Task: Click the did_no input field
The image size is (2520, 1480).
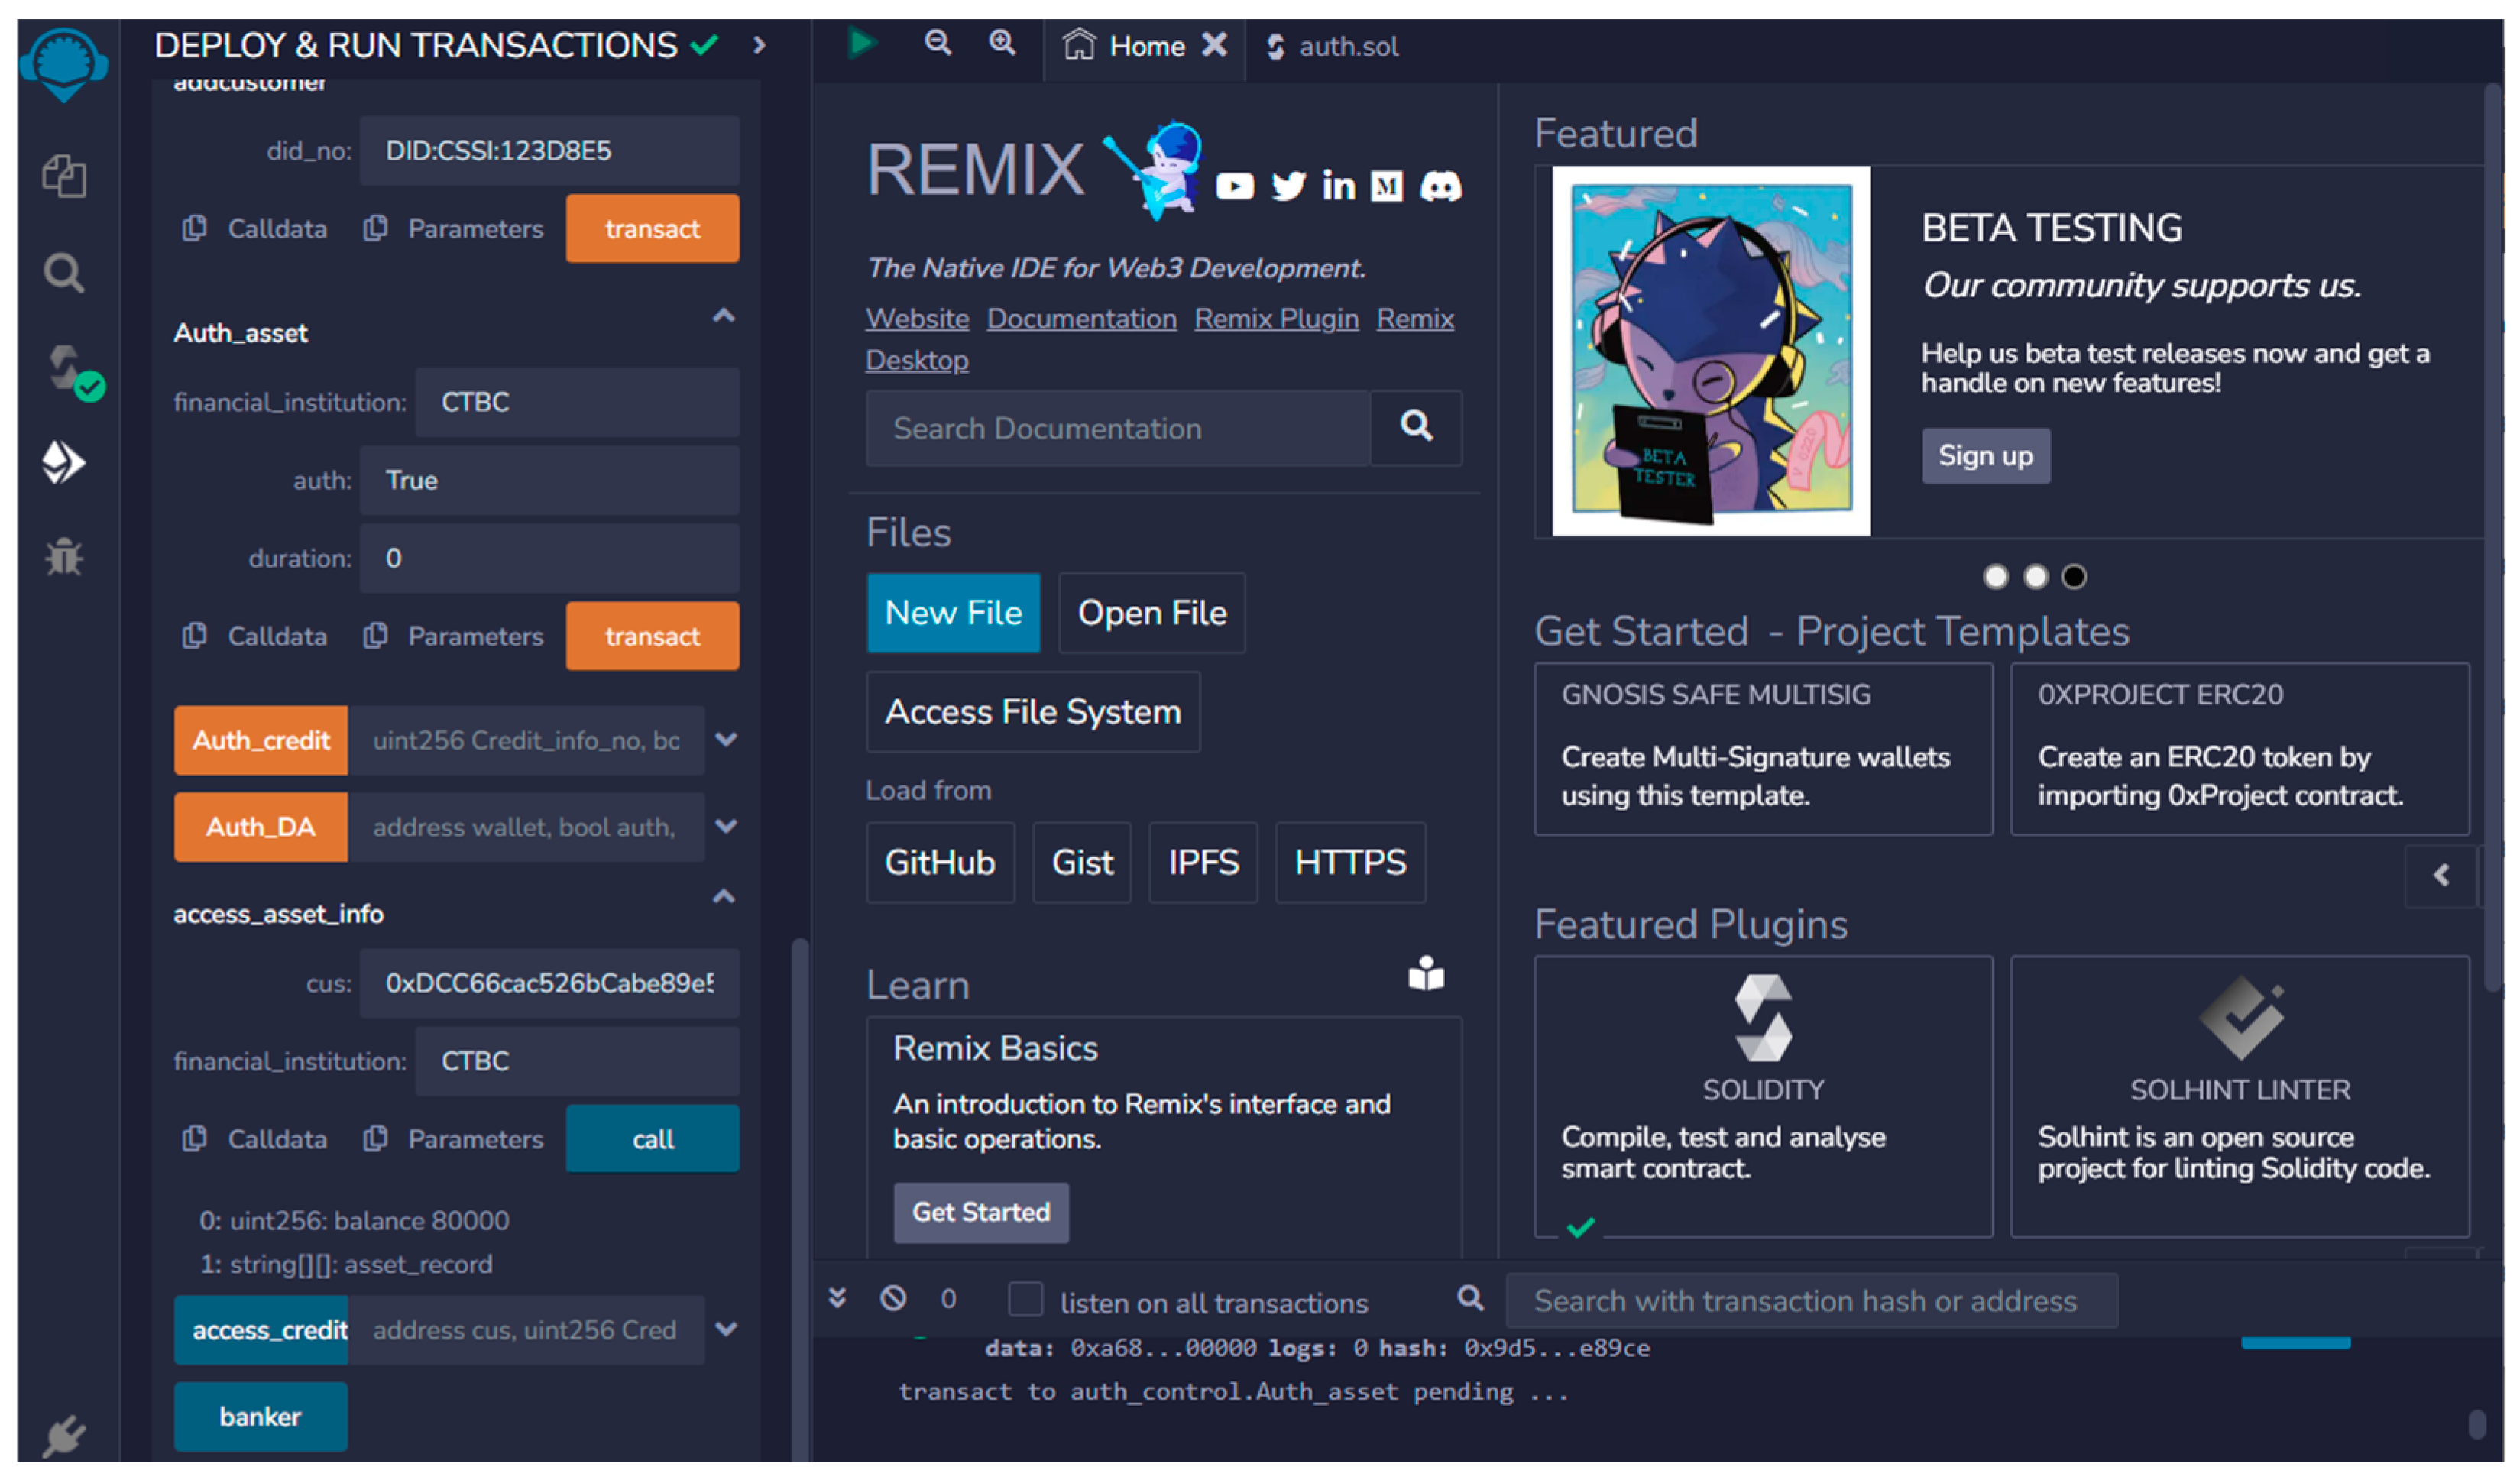Action: [550, 151]
